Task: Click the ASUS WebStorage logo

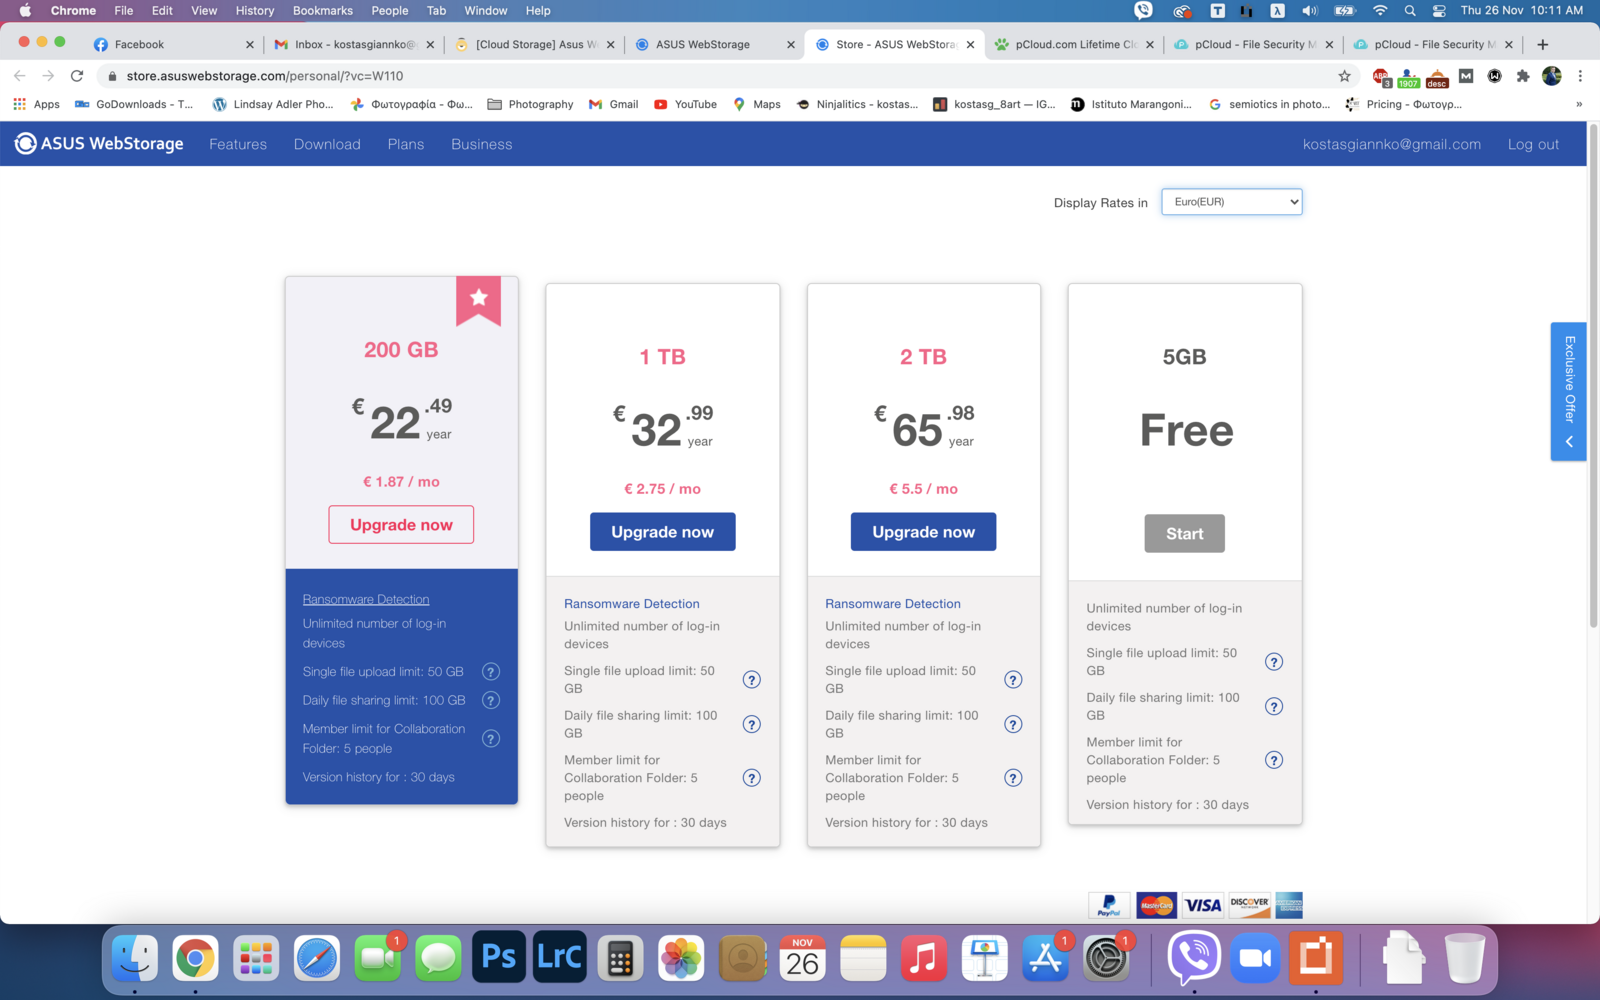Action: pos(99,144)
